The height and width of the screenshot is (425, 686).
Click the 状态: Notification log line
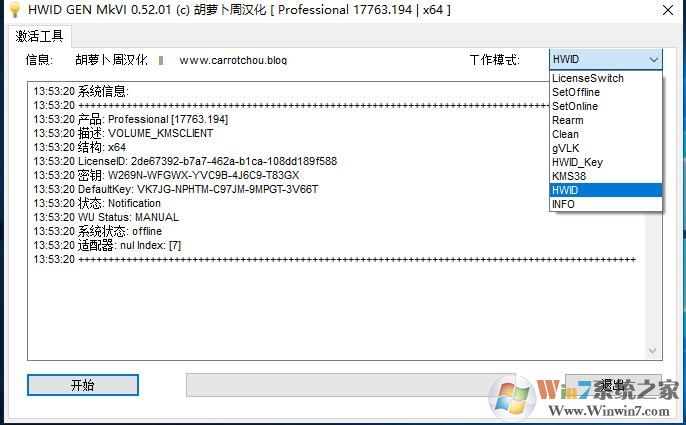pyautogui.click(x=97, y=203)
